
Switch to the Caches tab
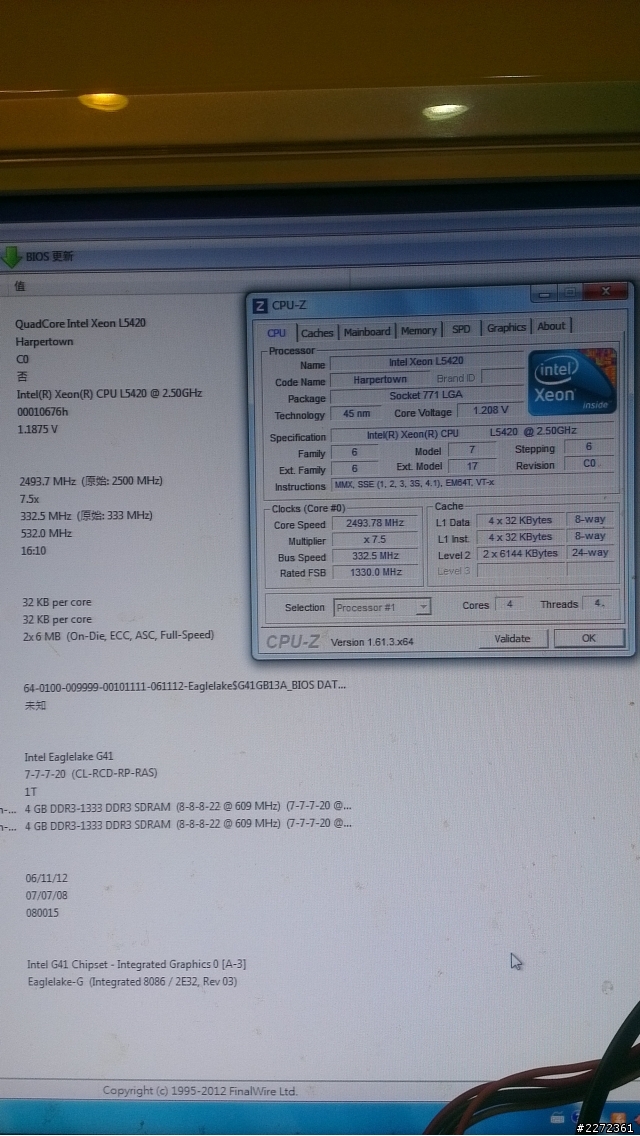pos(317,333)
